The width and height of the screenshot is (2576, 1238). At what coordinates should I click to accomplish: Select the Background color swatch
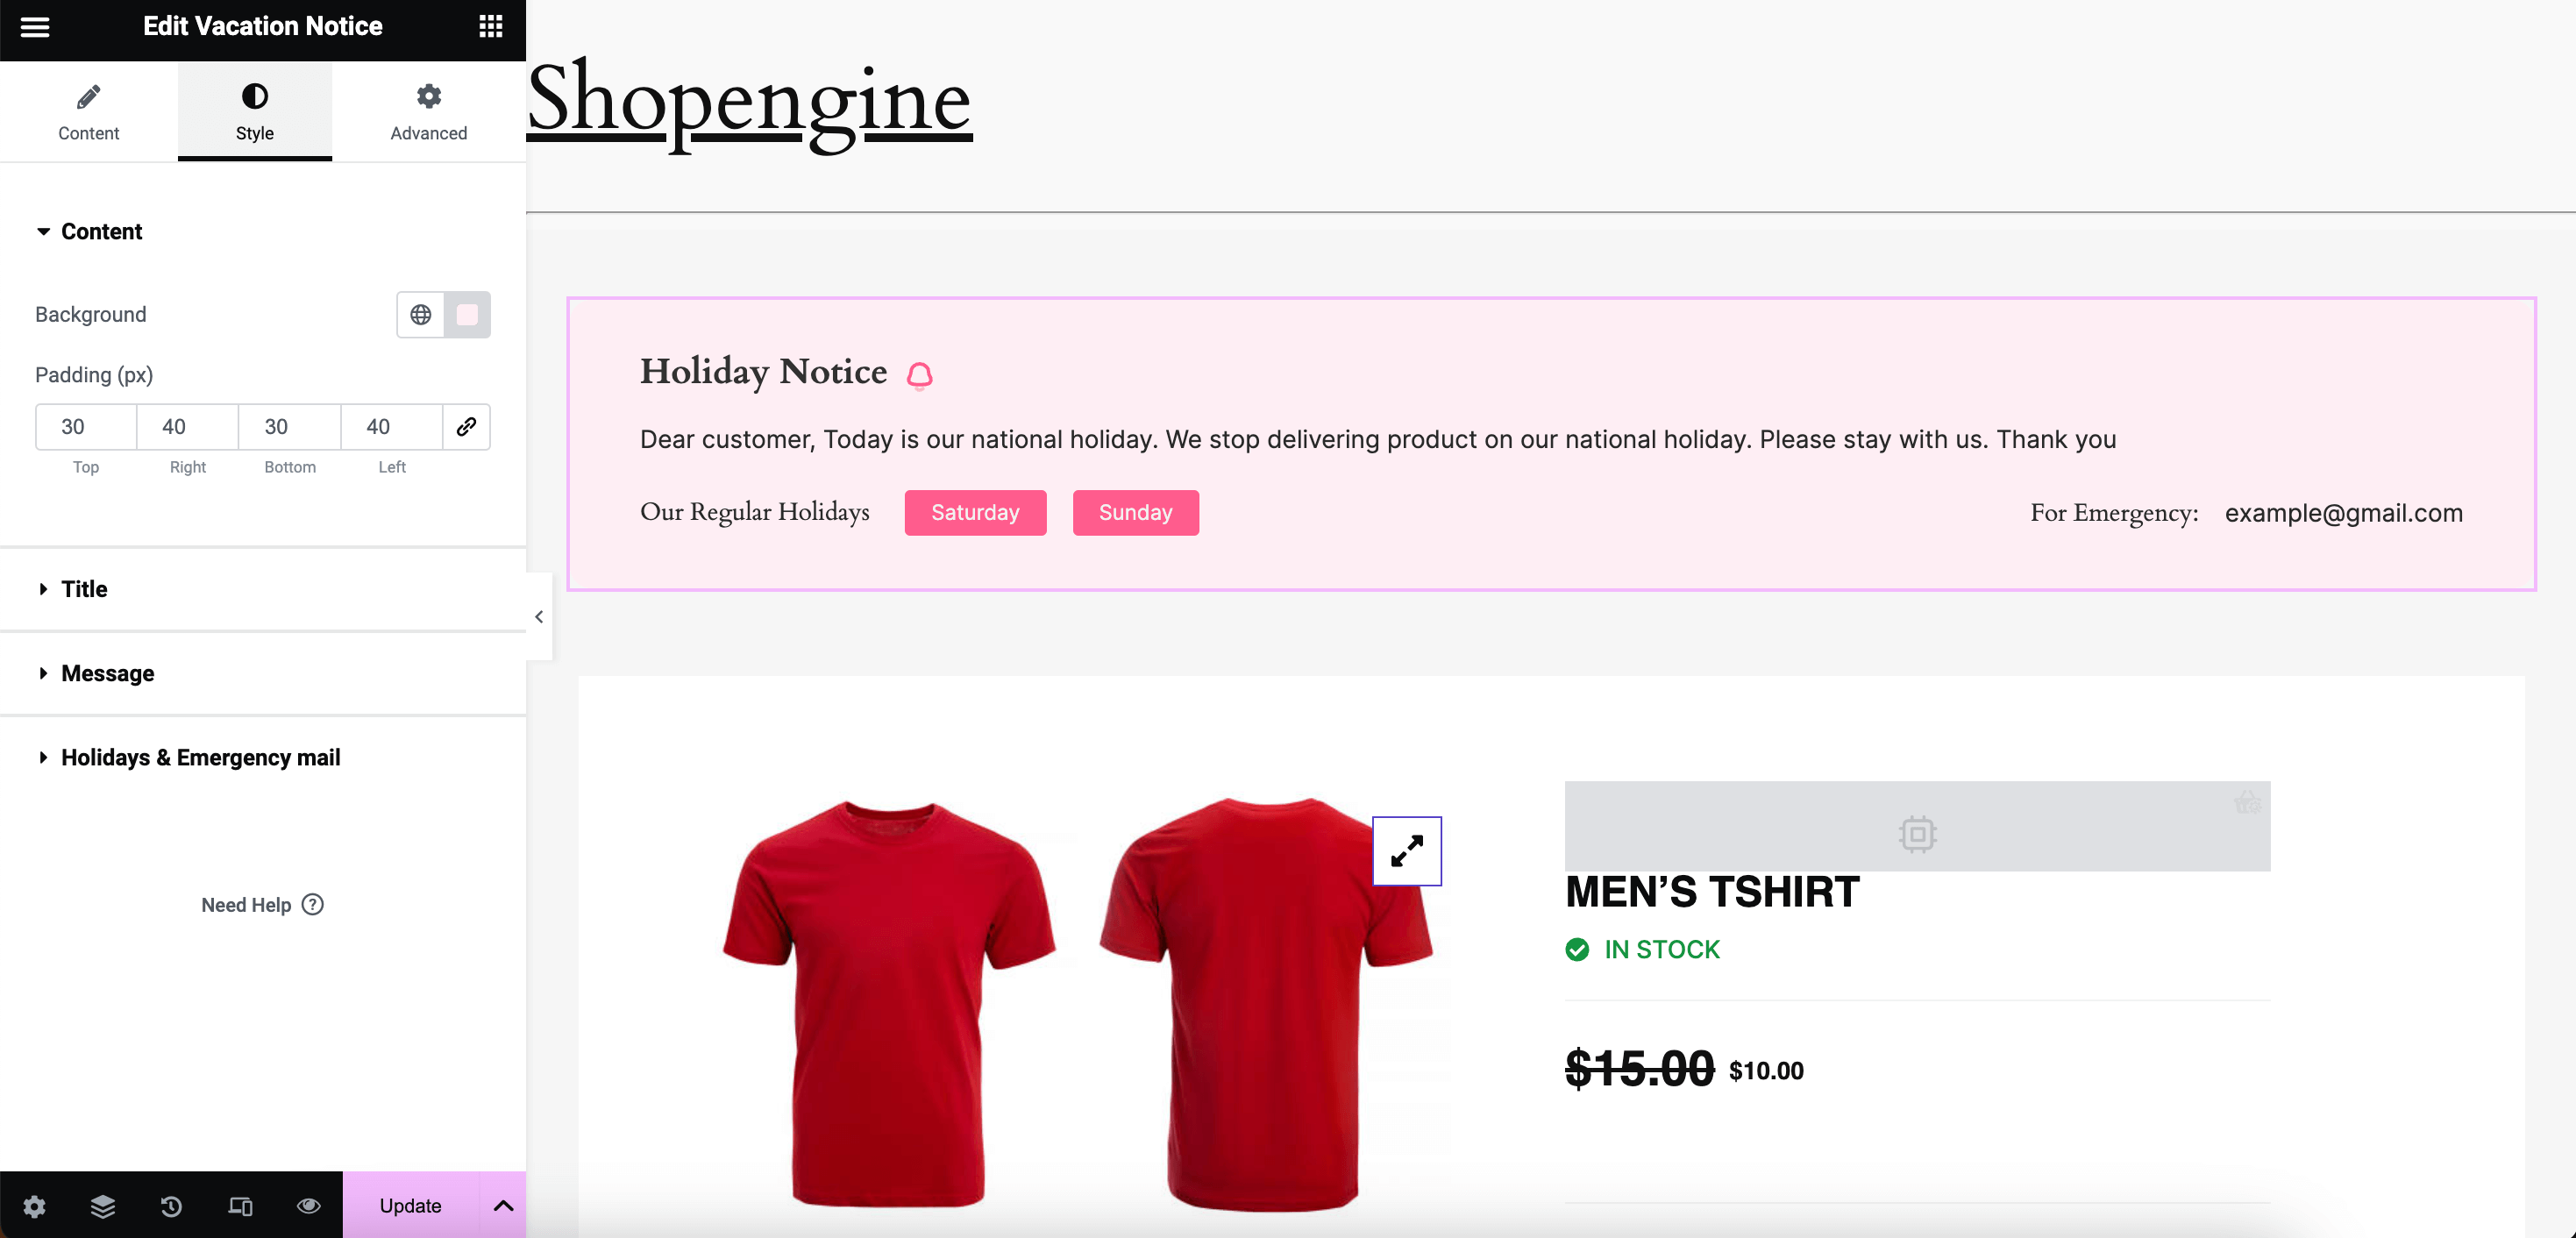[466, 314]
